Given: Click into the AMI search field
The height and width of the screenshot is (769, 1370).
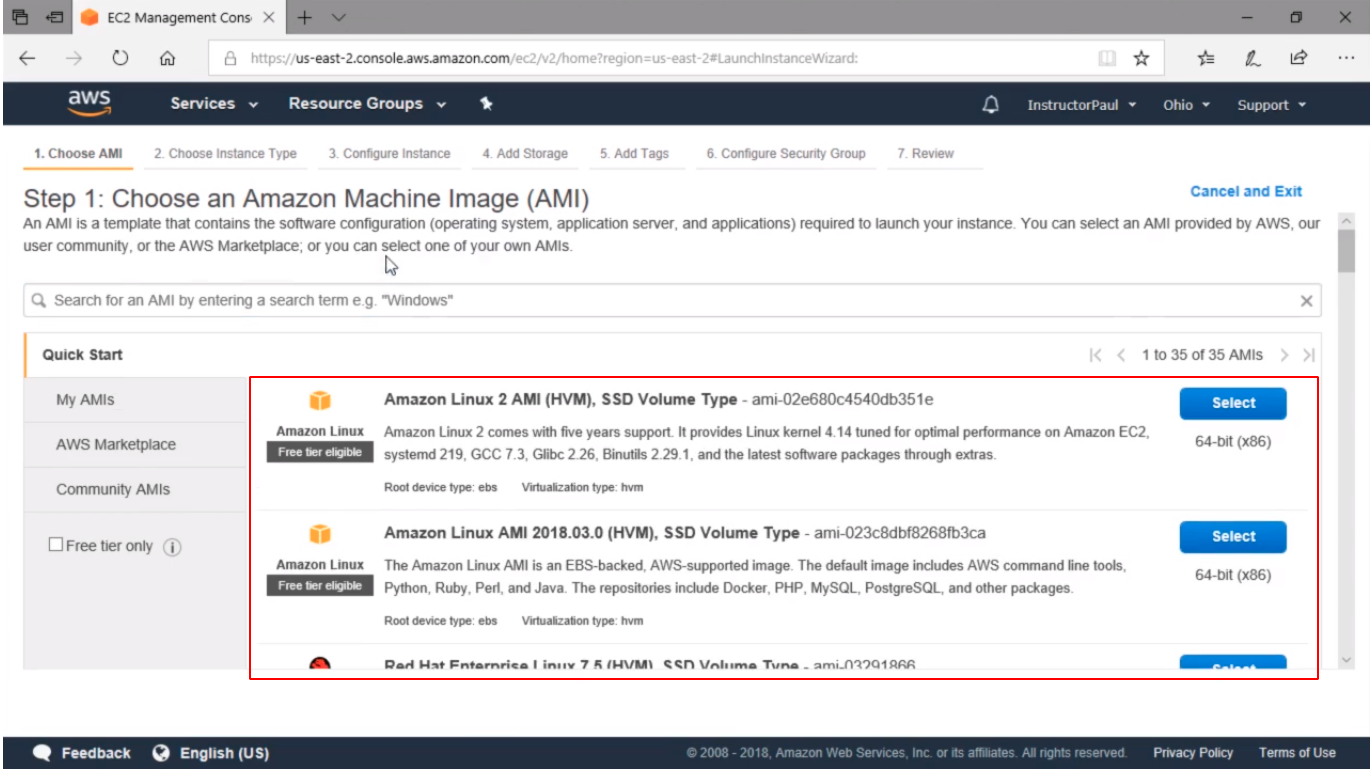Looking at the screenshot, I should (660, 301).
